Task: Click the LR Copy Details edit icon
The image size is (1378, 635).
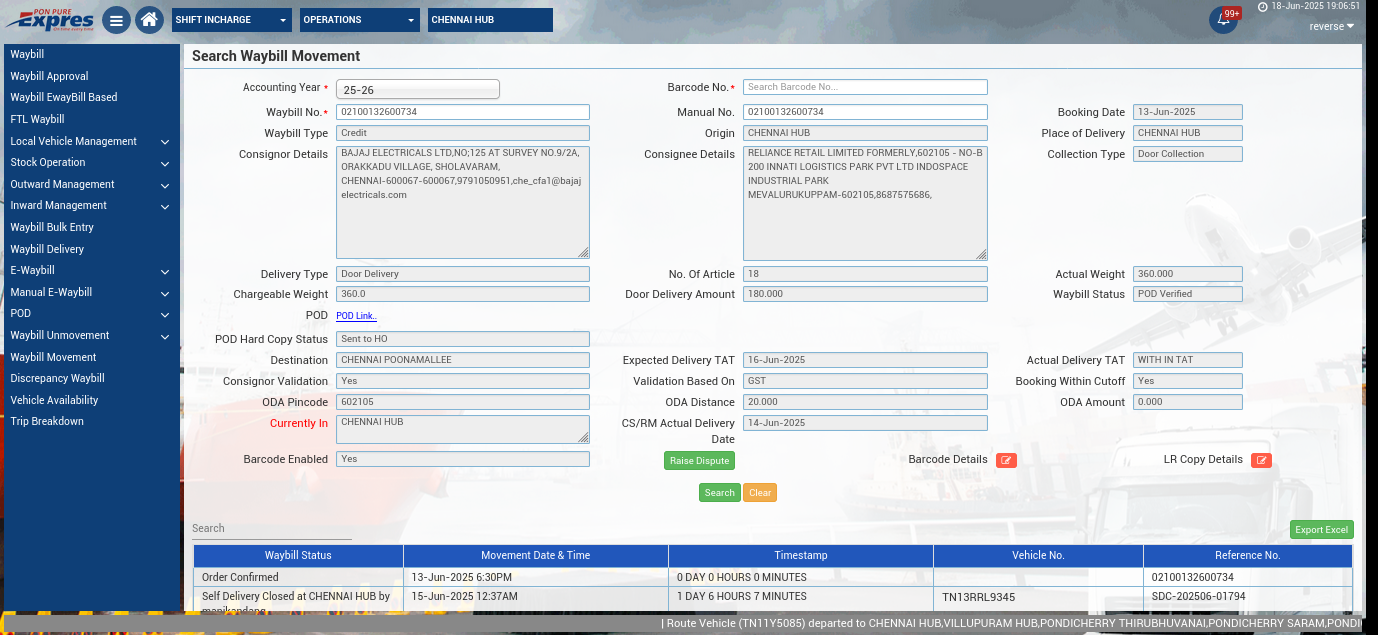Action: coord(1261,460)
